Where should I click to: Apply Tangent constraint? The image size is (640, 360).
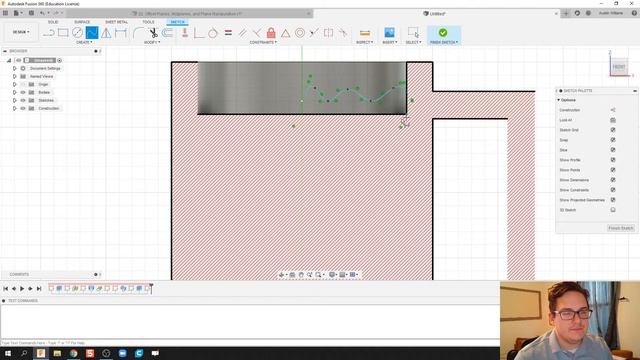coord(213,33)
